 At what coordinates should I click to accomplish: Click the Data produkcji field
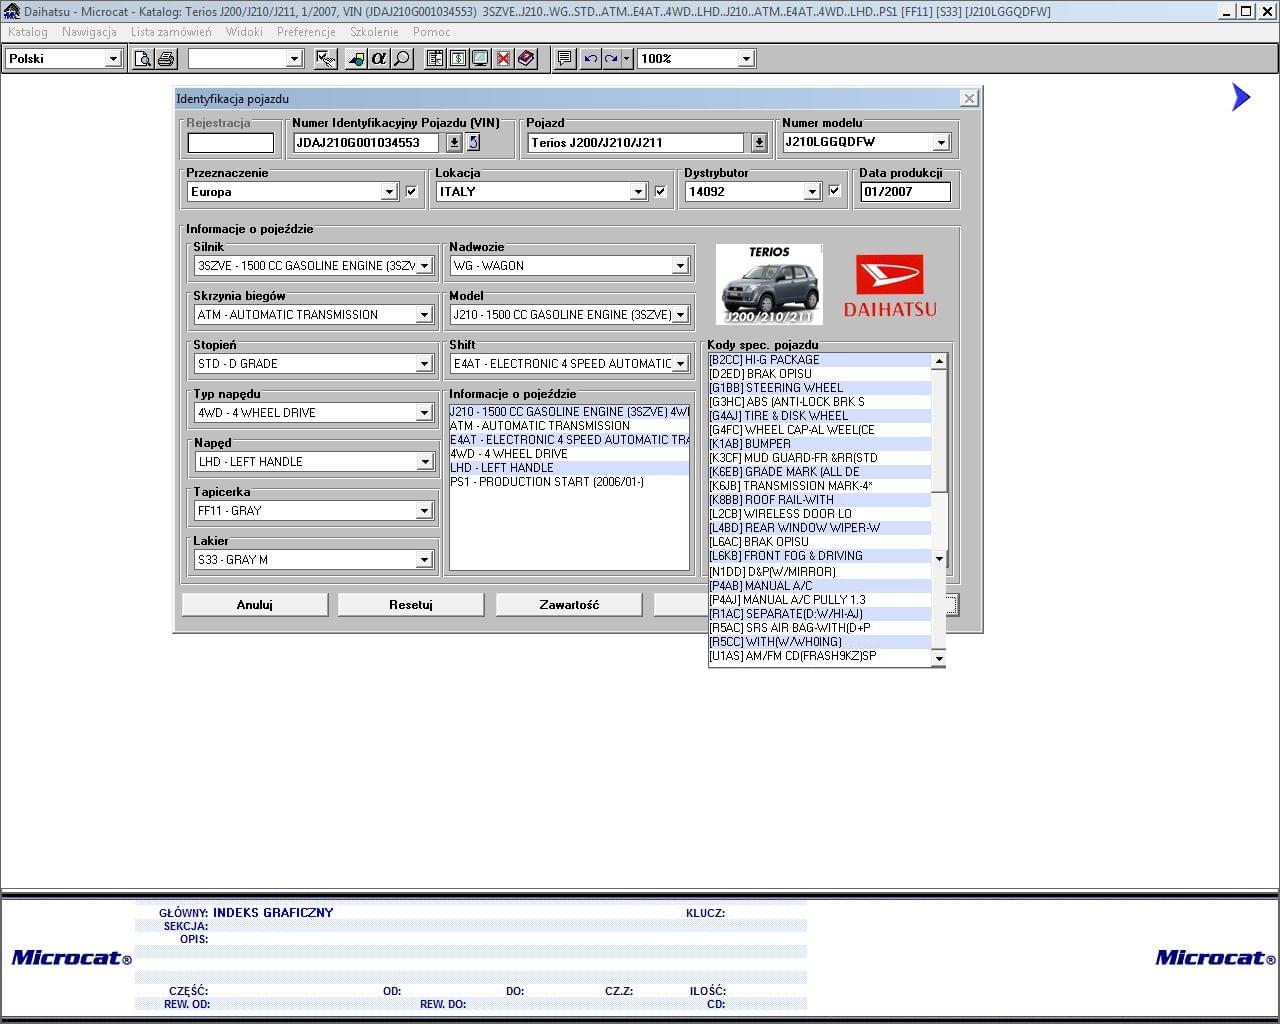tap(905, 192)
